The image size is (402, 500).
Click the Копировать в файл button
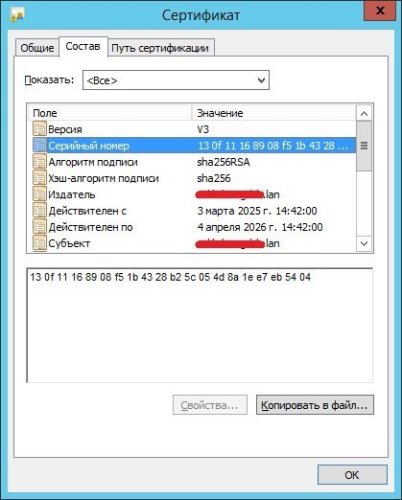click(315, 405)
